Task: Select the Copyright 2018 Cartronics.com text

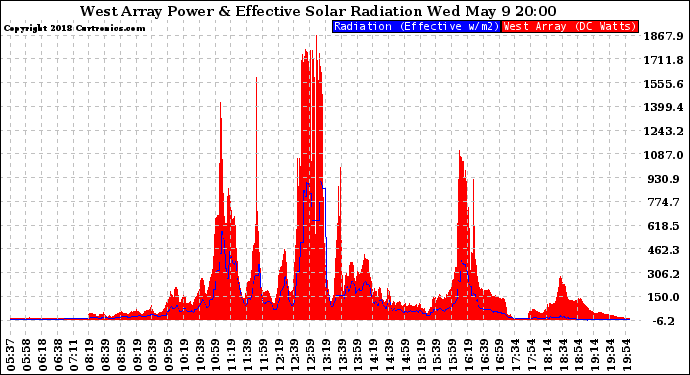Action: coord(74,28)
